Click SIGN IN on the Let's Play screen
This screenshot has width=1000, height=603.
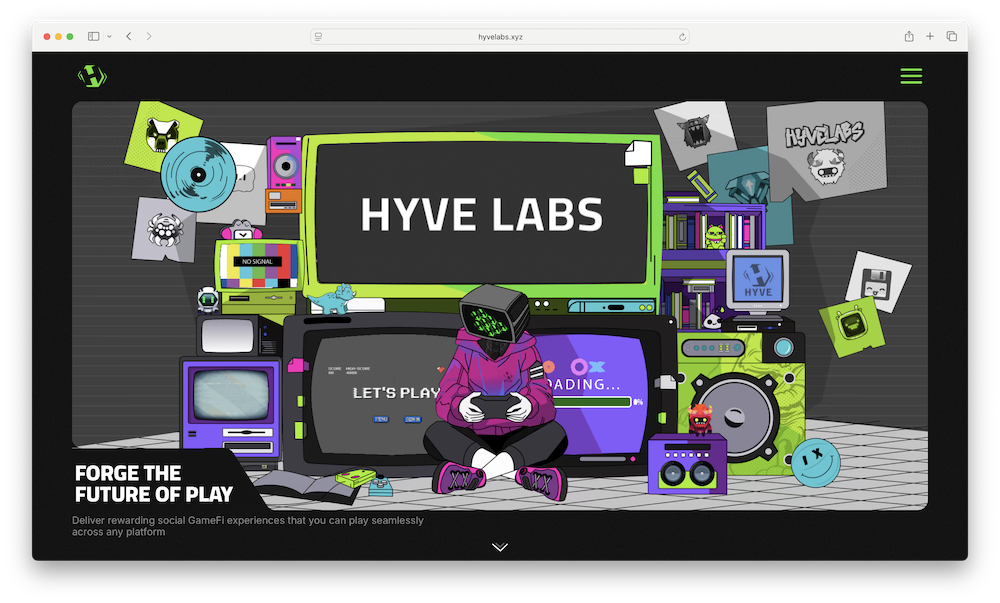[412, 419]
